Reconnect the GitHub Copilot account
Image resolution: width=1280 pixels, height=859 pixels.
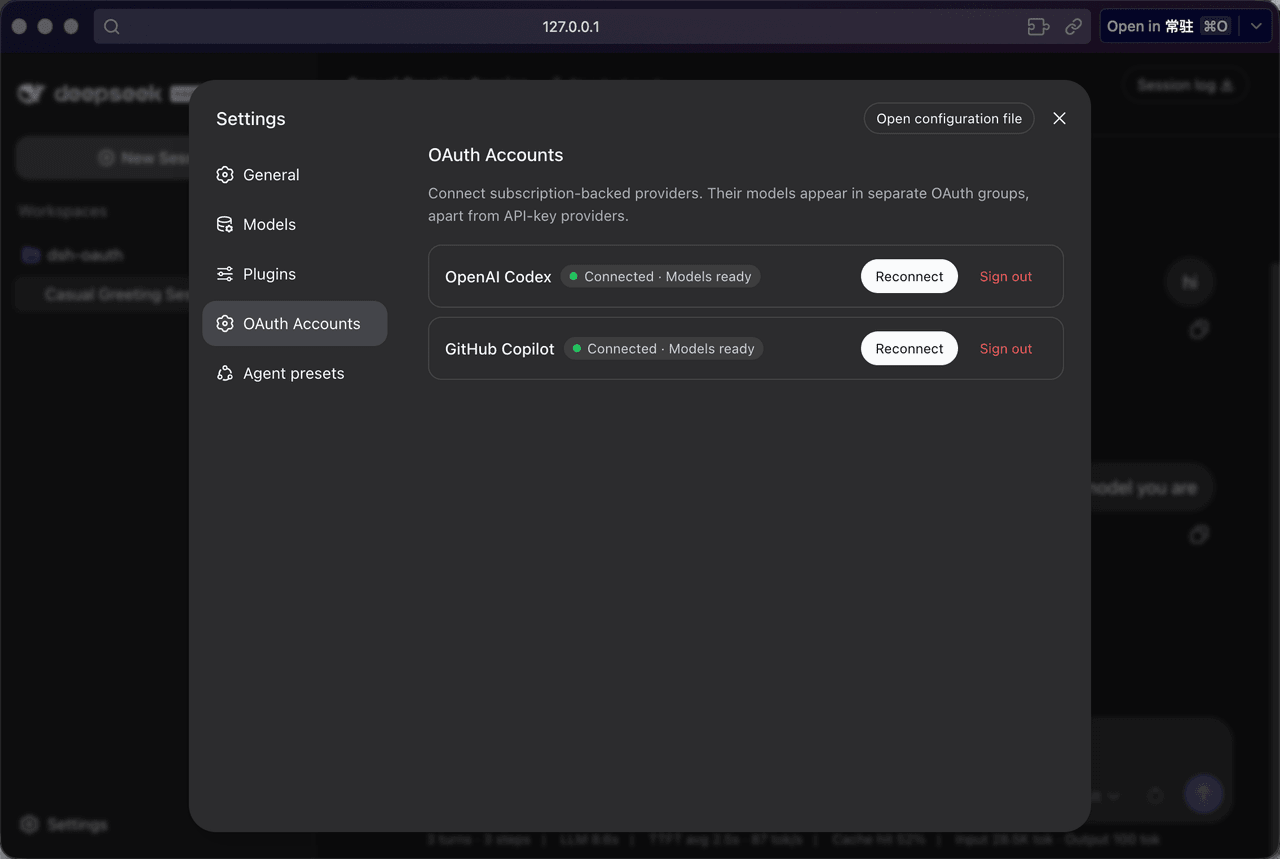pos(909,349)
